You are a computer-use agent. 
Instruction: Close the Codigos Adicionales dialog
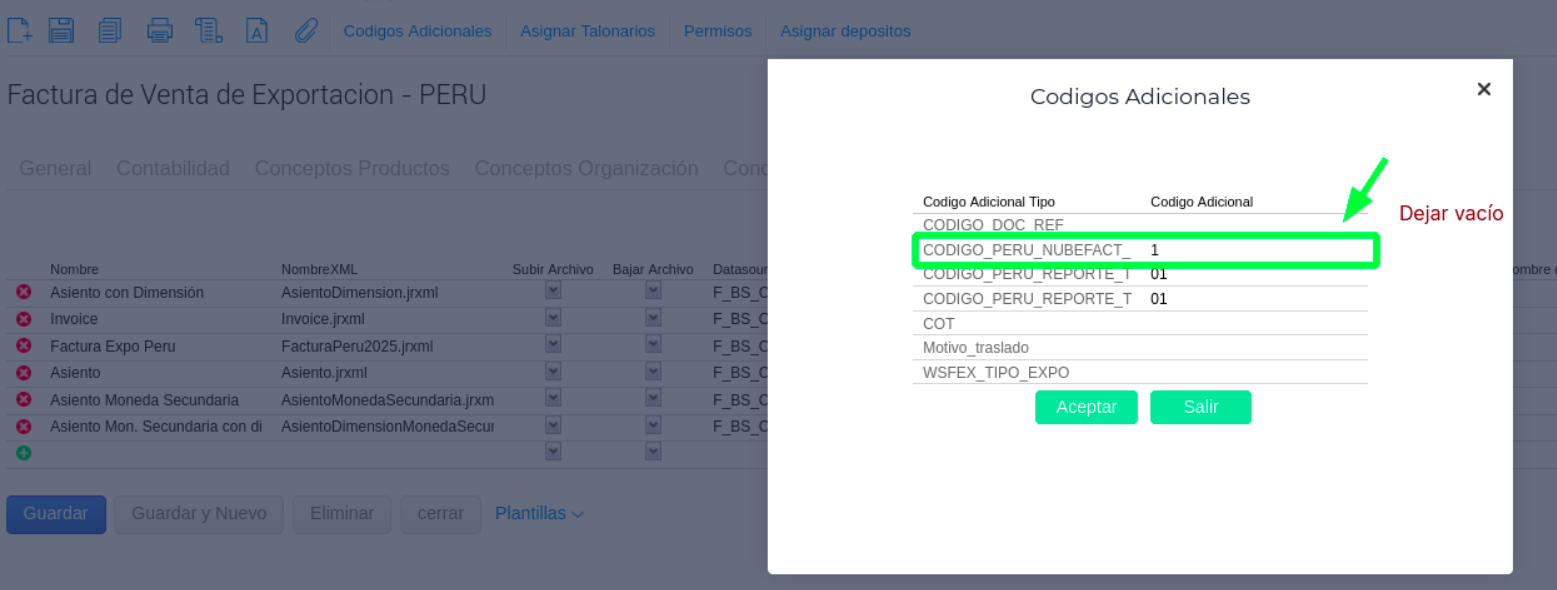[1484, 89]
